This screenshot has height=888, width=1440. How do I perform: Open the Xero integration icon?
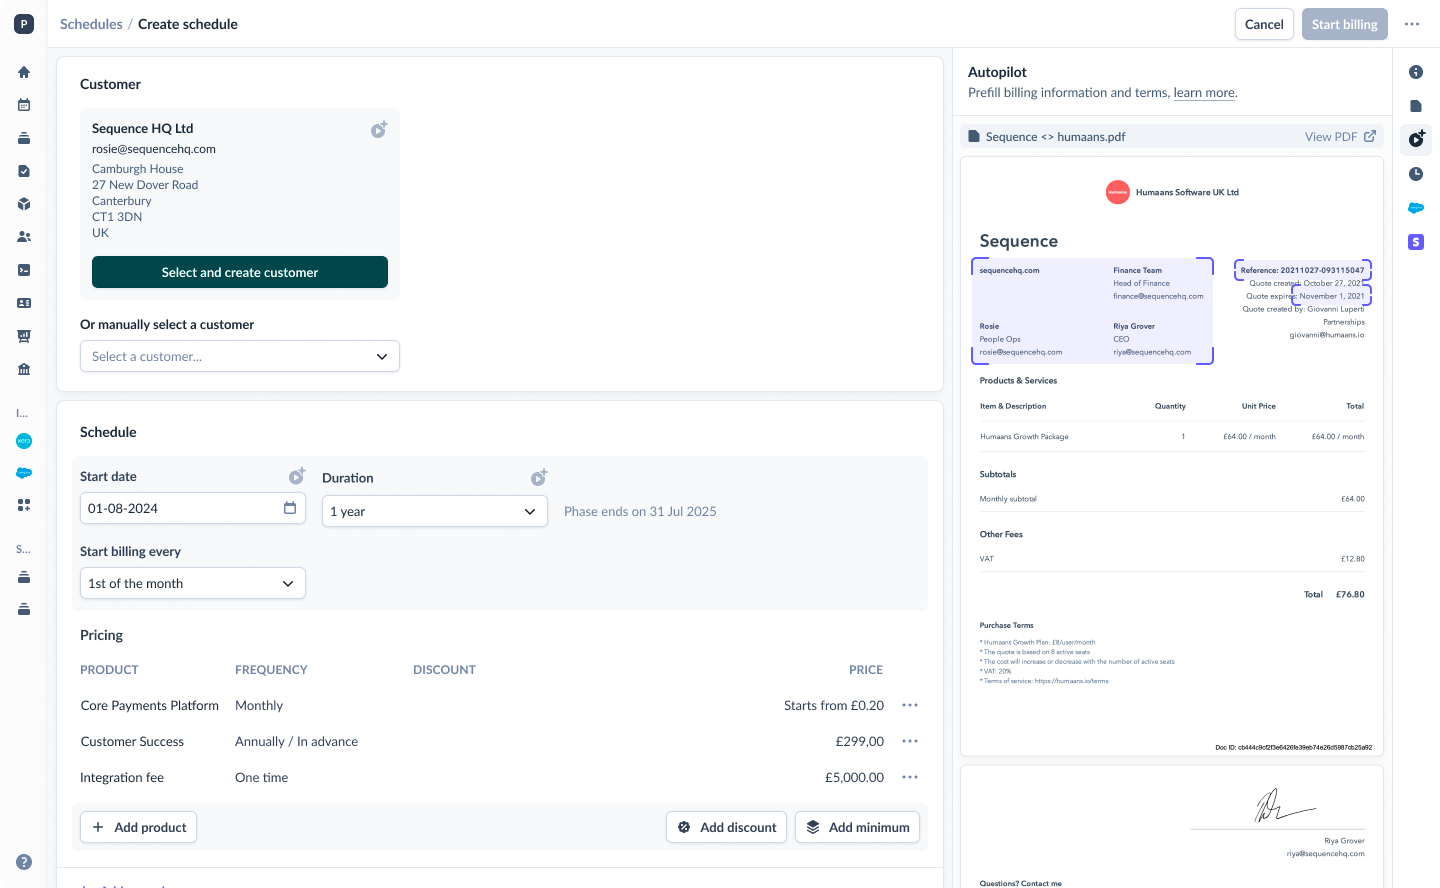24,441
